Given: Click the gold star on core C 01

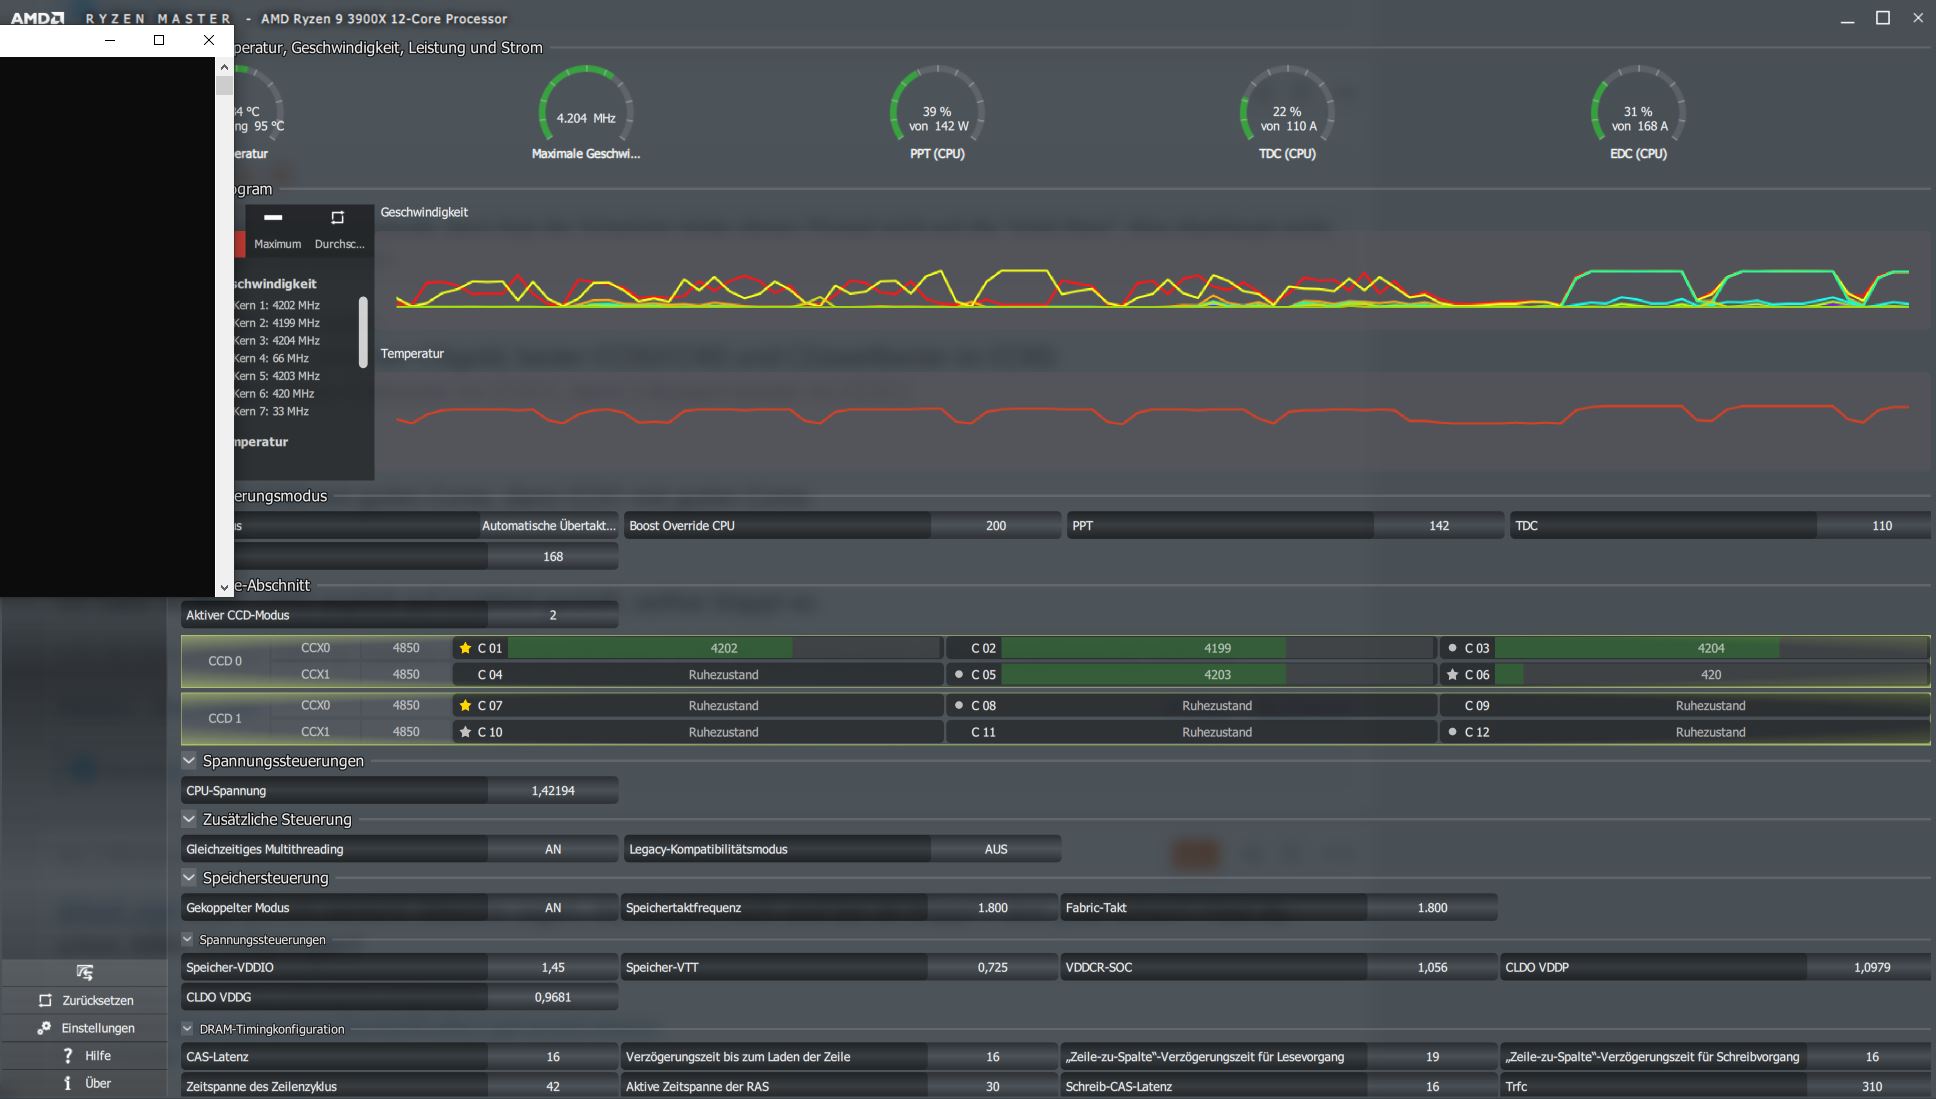Looking at the screenshot, I should [465, 648].
